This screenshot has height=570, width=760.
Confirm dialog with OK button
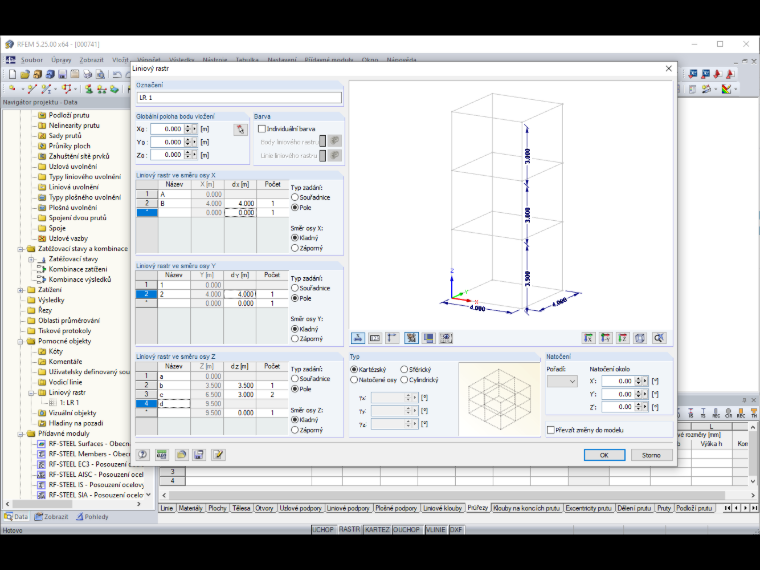604,455
